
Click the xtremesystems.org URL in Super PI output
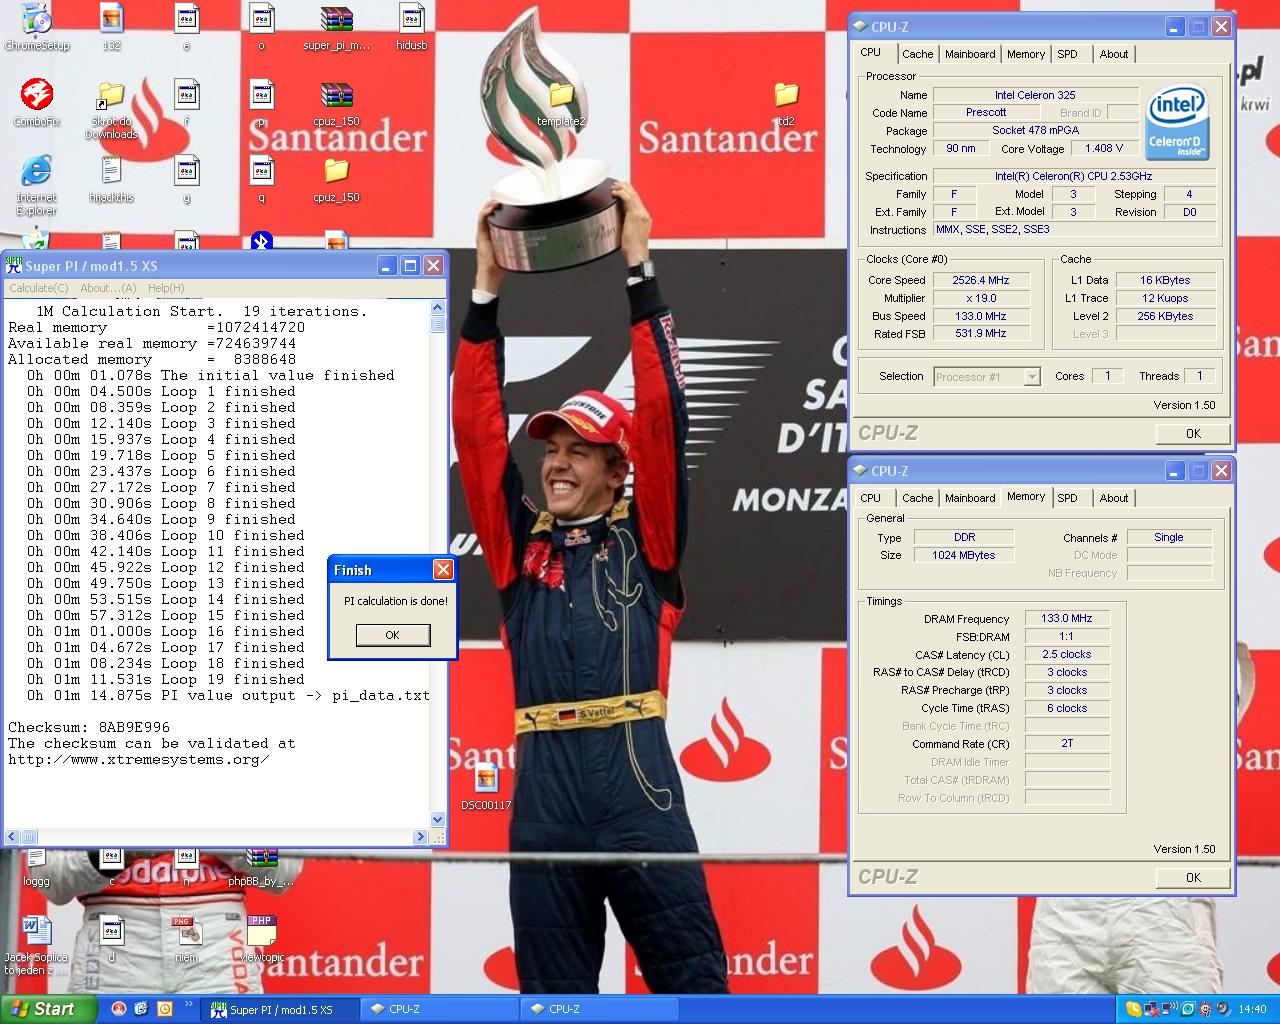pos(139,759)
